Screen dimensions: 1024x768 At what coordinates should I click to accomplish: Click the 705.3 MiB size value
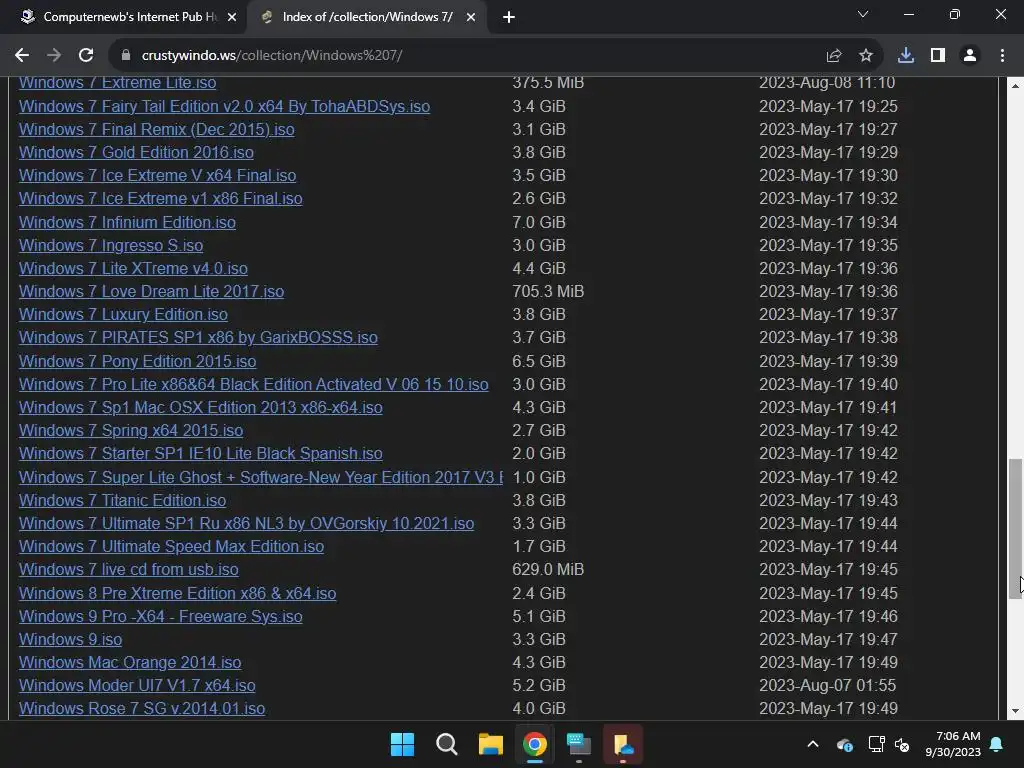point(548,291)
